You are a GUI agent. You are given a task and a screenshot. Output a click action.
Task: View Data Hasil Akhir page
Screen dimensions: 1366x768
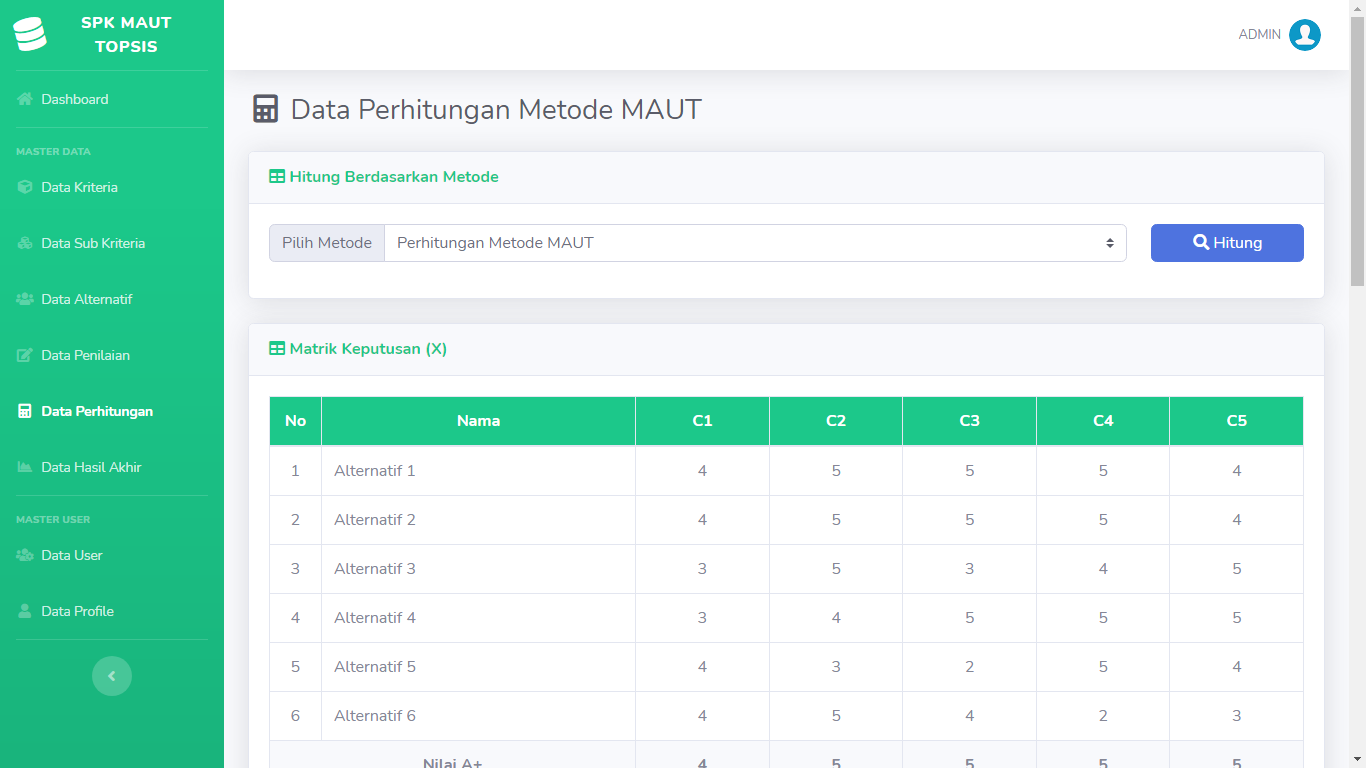(x=91, y=467)
